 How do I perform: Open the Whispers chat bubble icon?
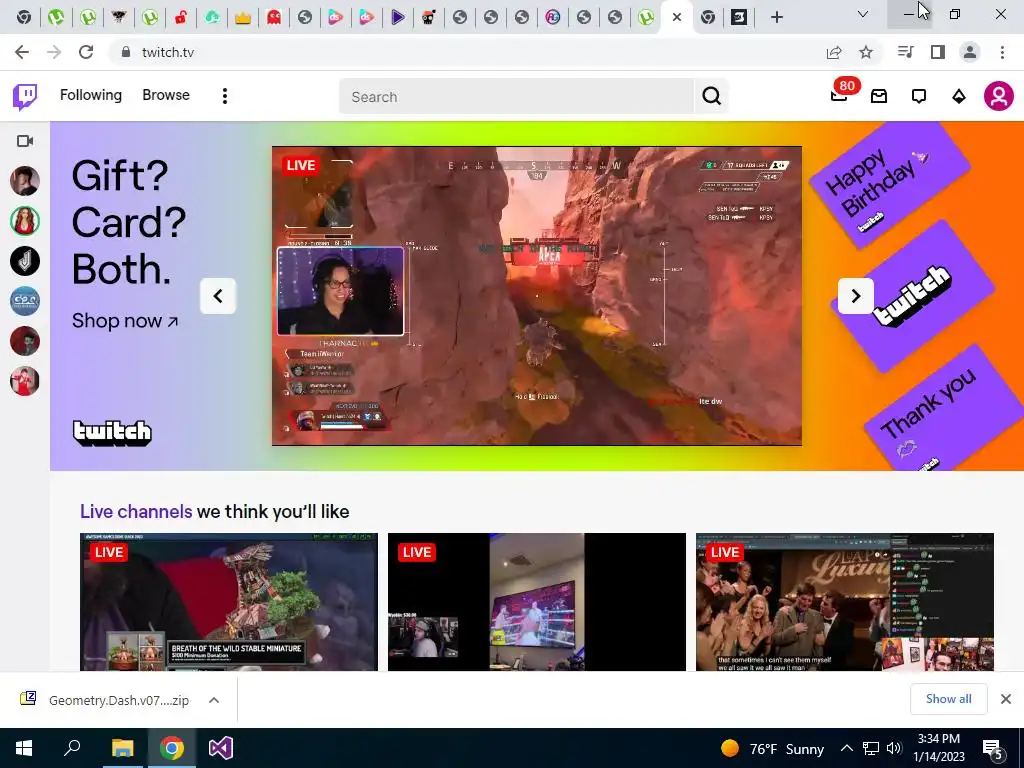[919, 97]
